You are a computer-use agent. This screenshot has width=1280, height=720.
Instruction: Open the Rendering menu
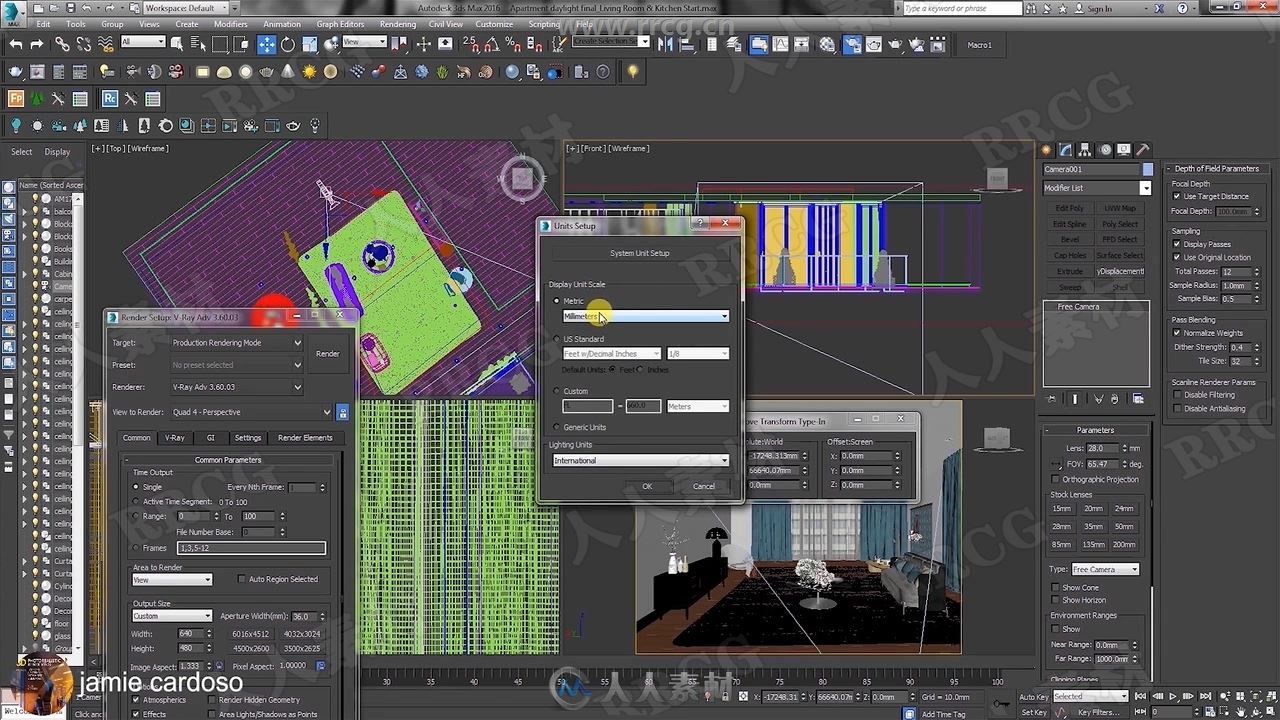click(398, 24)
